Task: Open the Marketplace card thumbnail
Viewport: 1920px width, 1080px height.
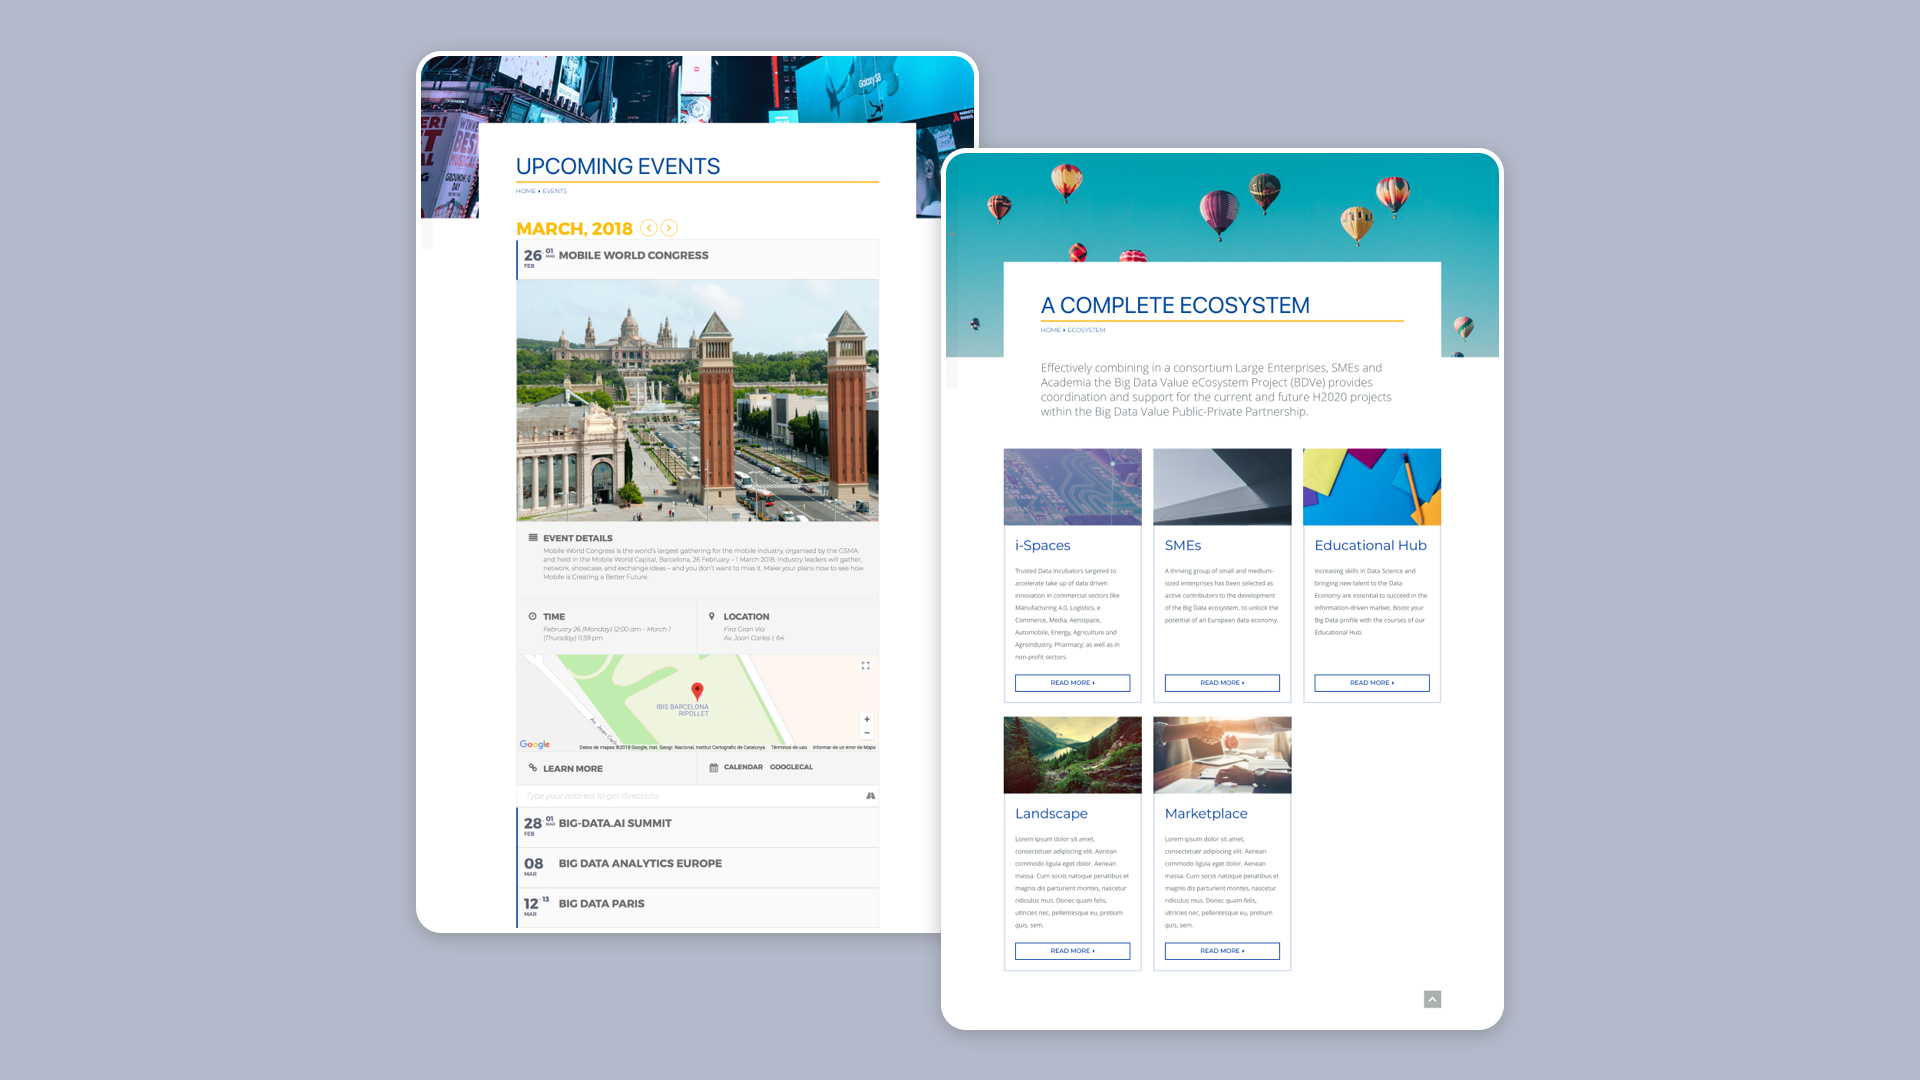Action: (x=1222, y=755)
